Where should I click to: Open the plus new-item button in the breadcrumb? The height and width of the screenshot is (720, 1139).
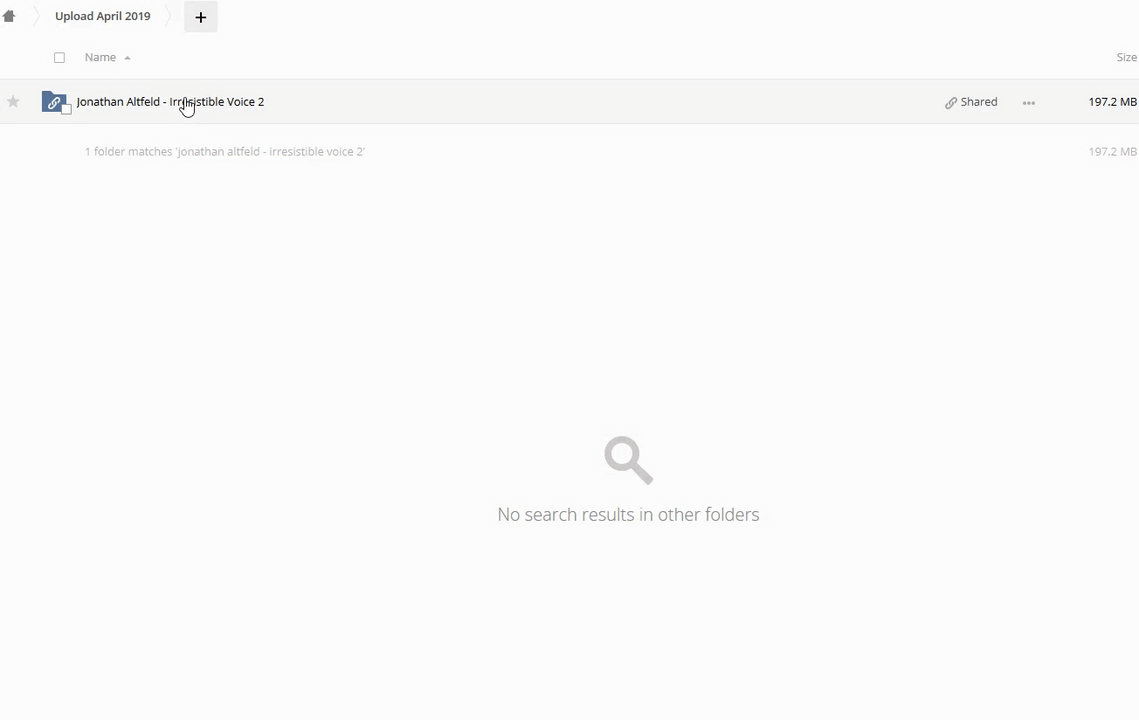(x=200, y=17)
